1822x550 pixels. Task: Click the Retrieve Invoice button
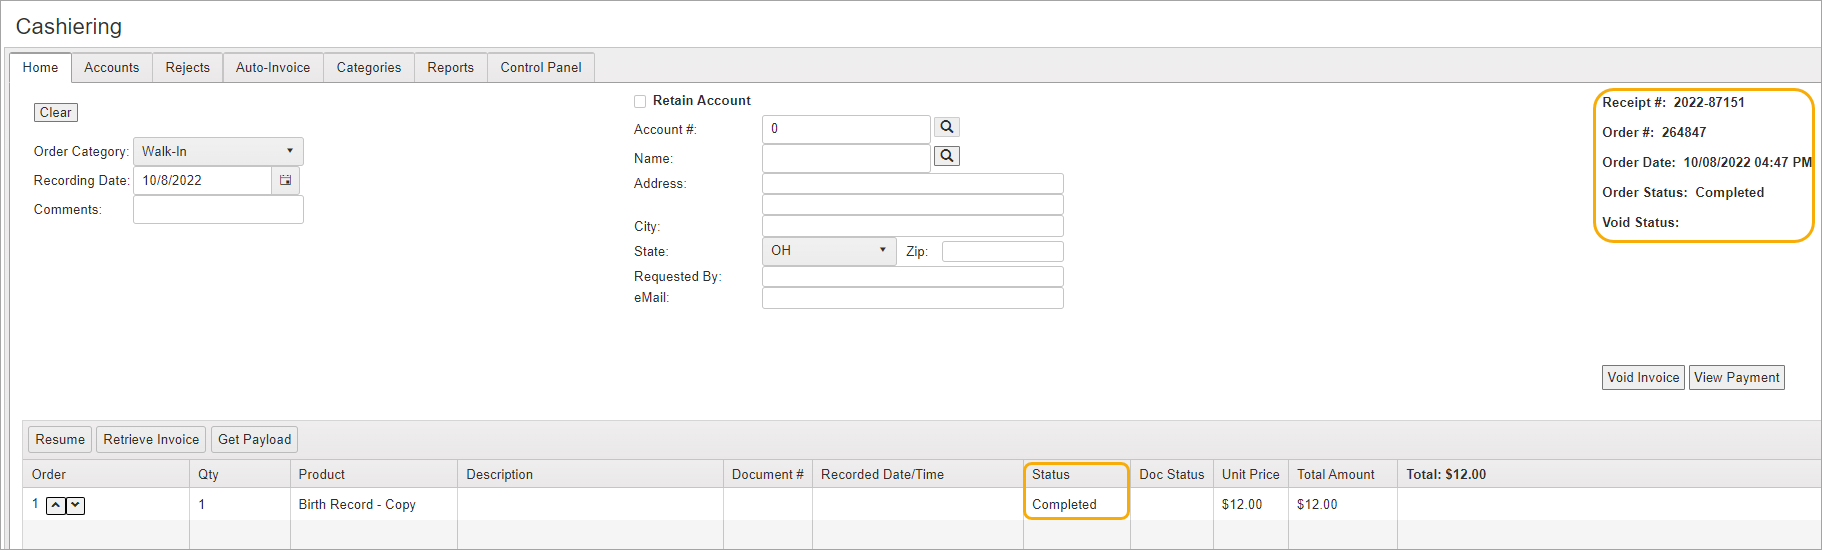point(151,440)
